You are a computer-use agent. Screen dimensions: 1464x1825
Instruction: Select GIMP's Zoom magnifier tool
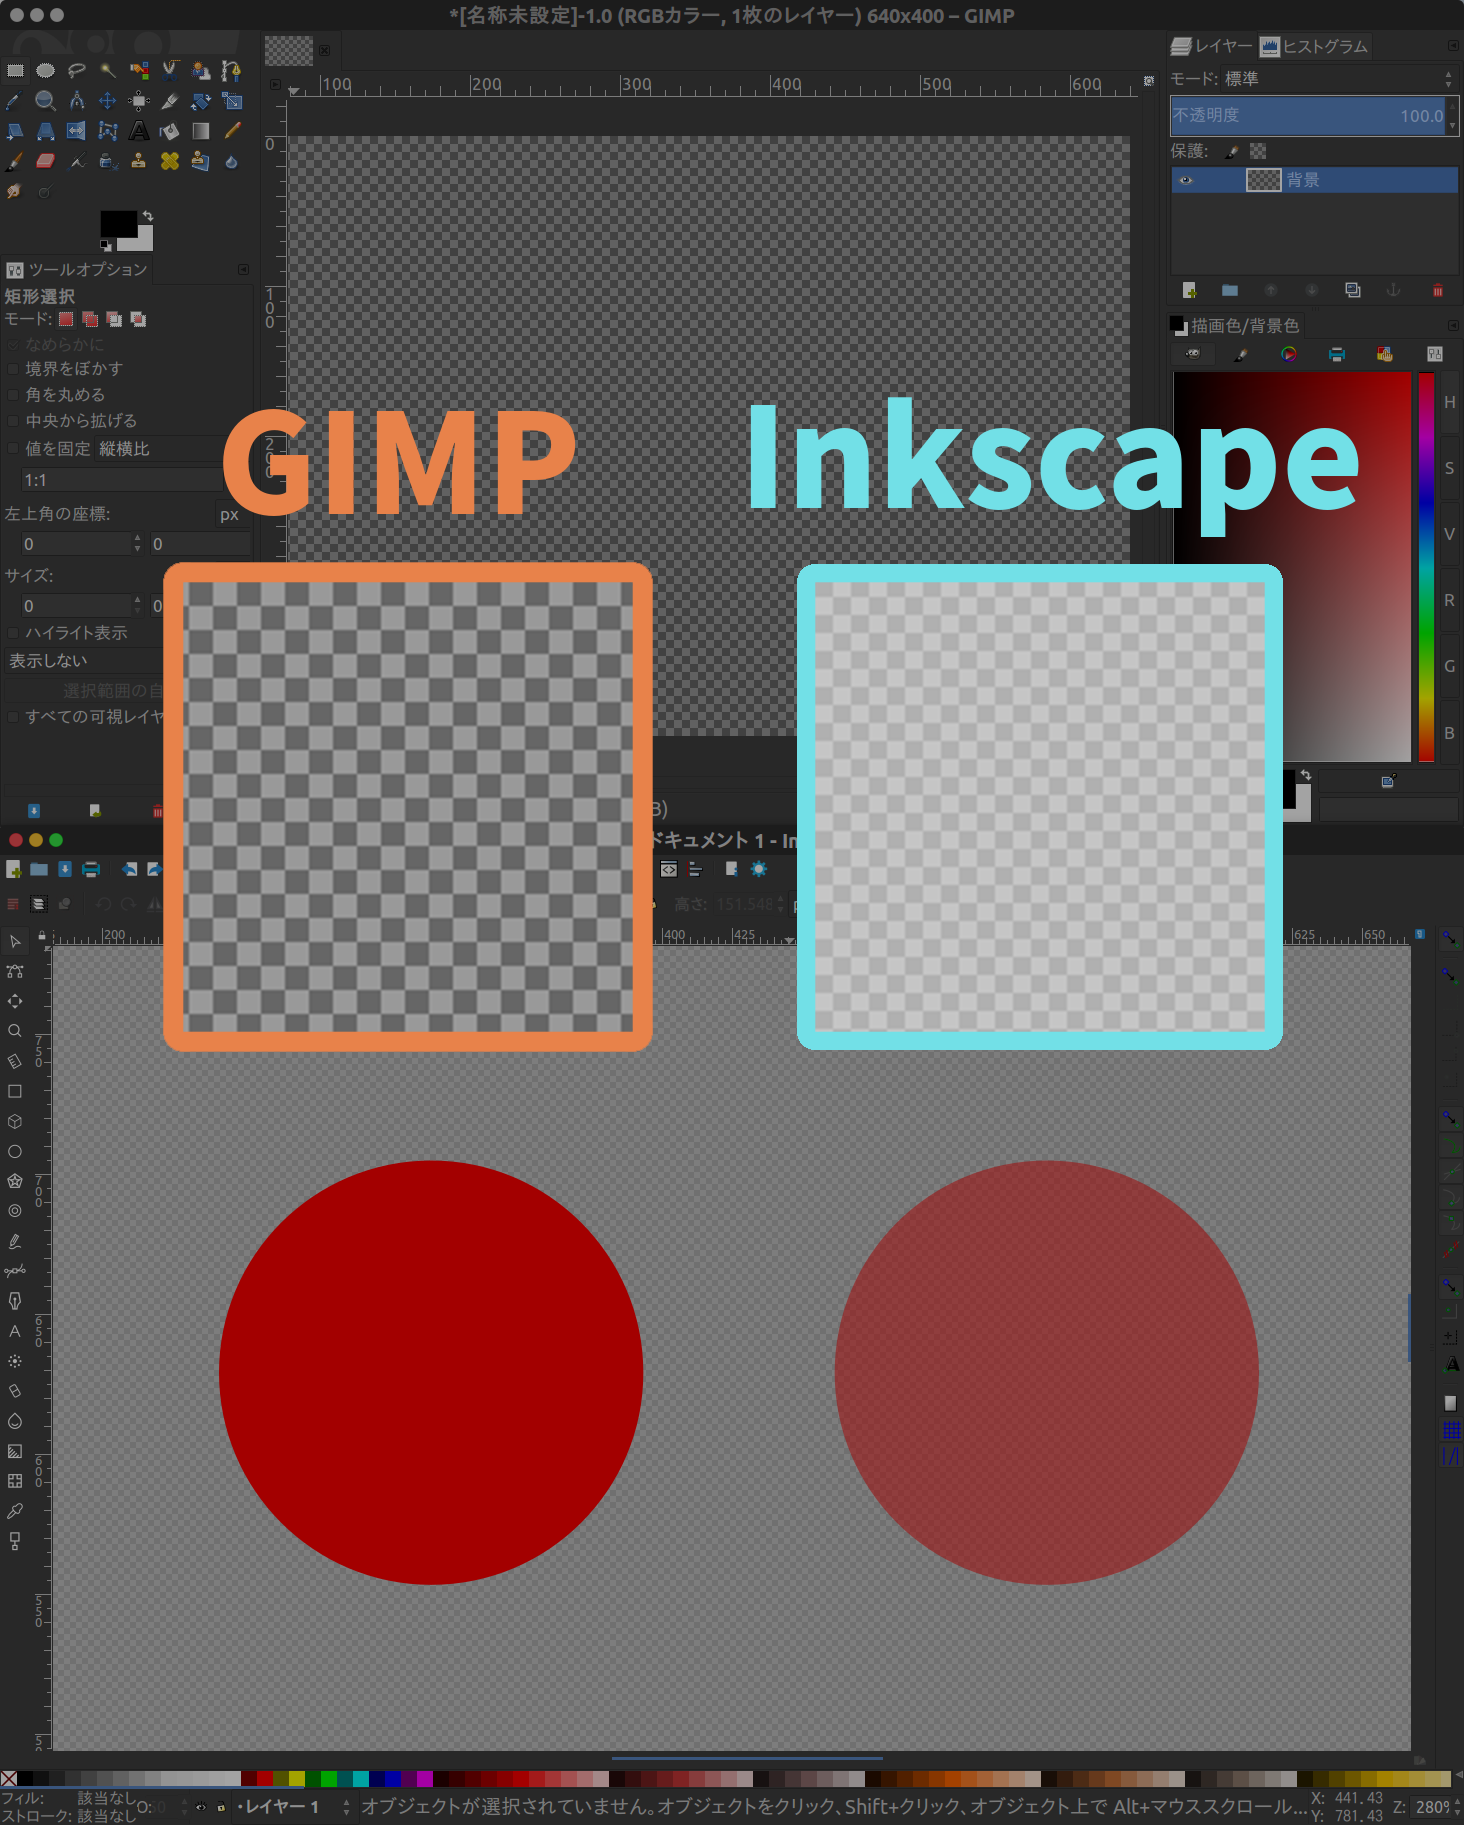tap(46, 101)
